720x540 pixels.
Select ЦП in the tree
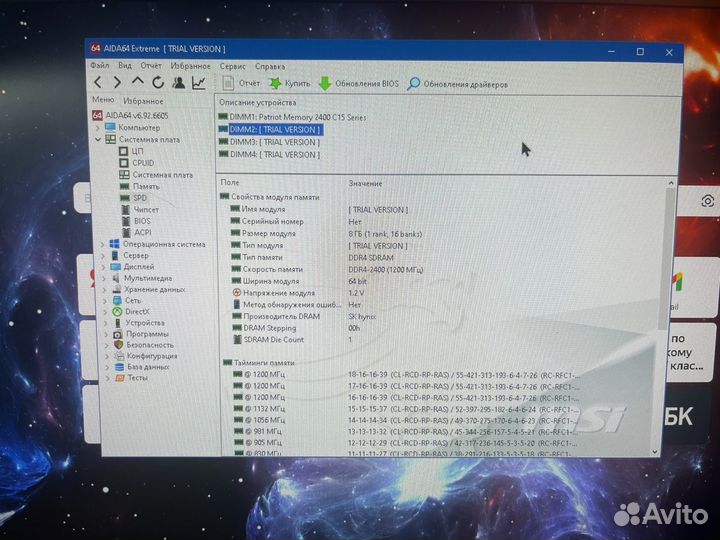click(132, 151)
